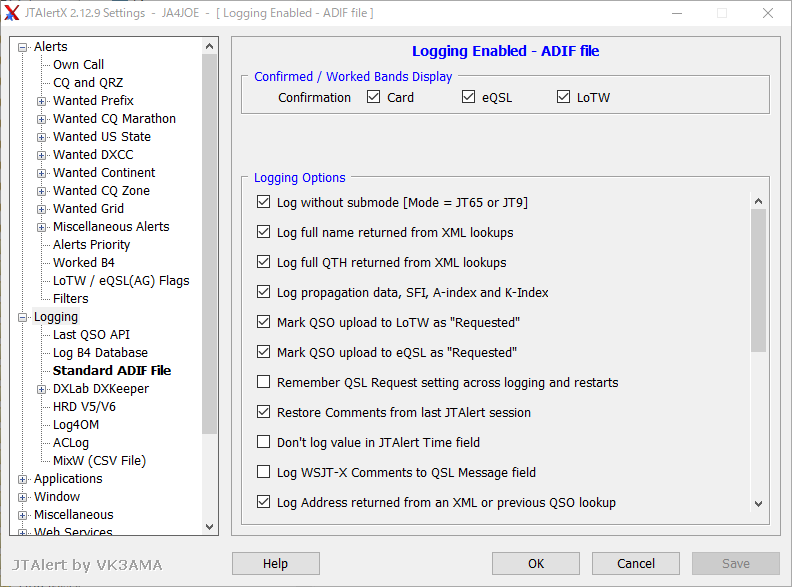
Task: Expand the DXLab DXKeeper node
Action: point(41,389)
